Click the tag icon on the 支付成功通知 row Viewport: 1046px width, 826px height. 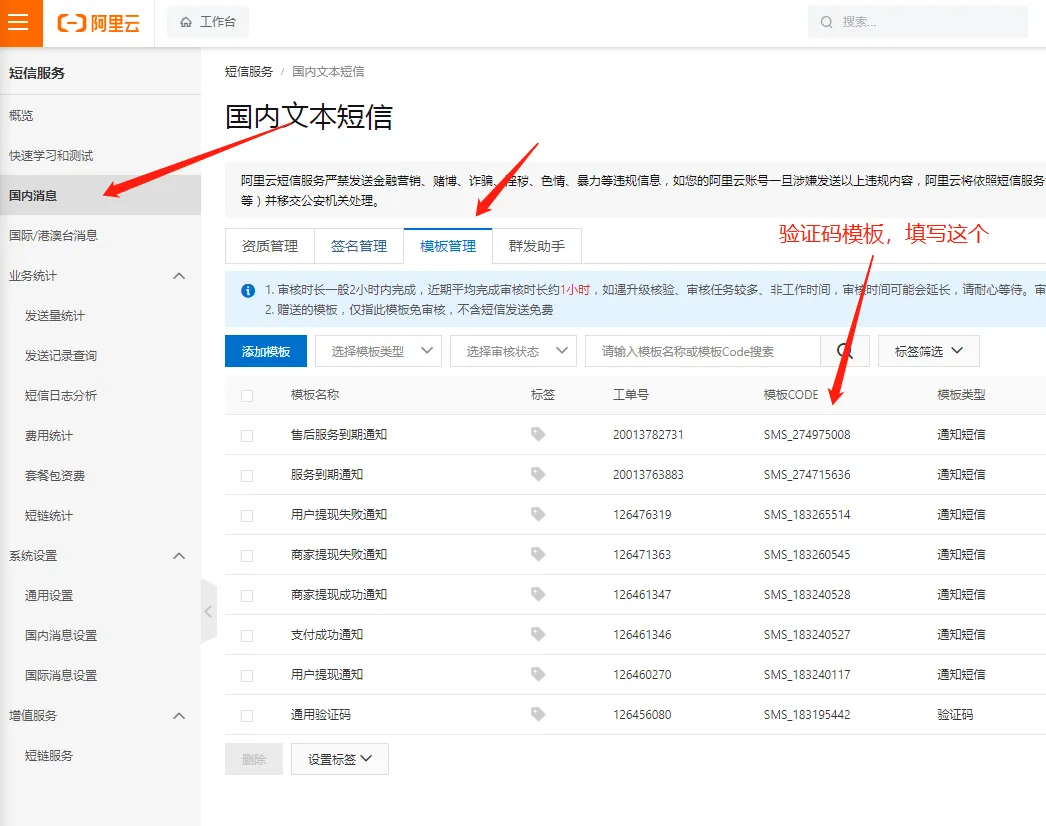pos(538,634)
